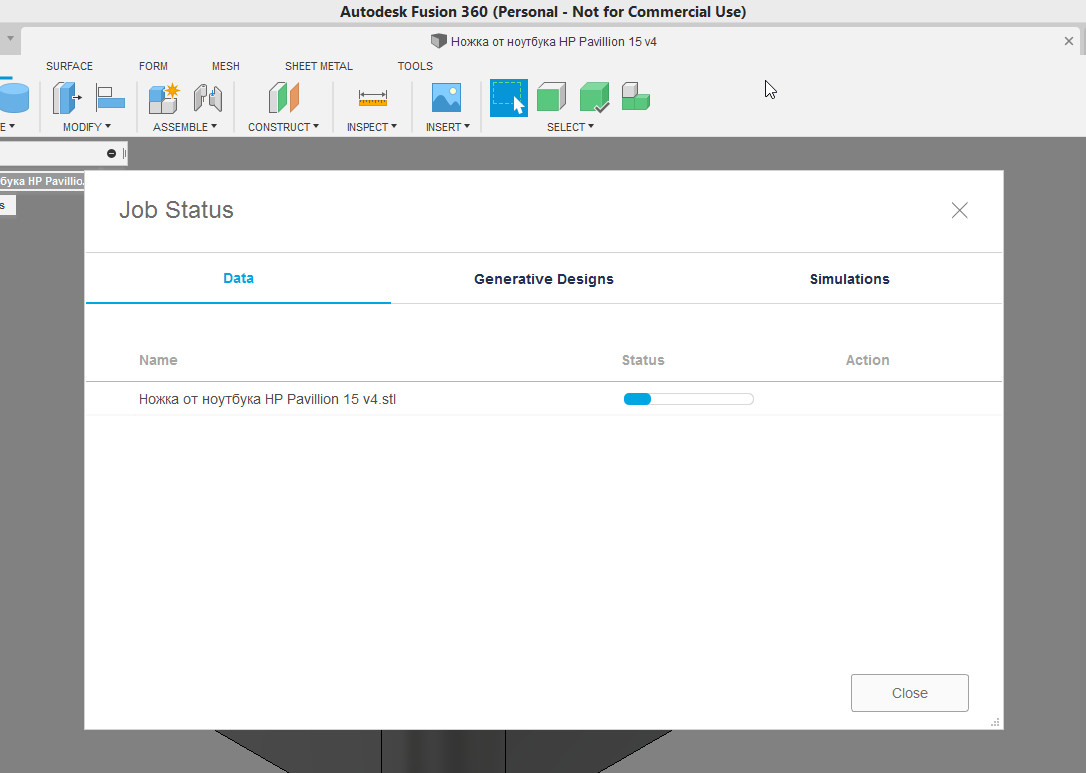Click the grey and green stacked cubes icon

coord(635,97)
